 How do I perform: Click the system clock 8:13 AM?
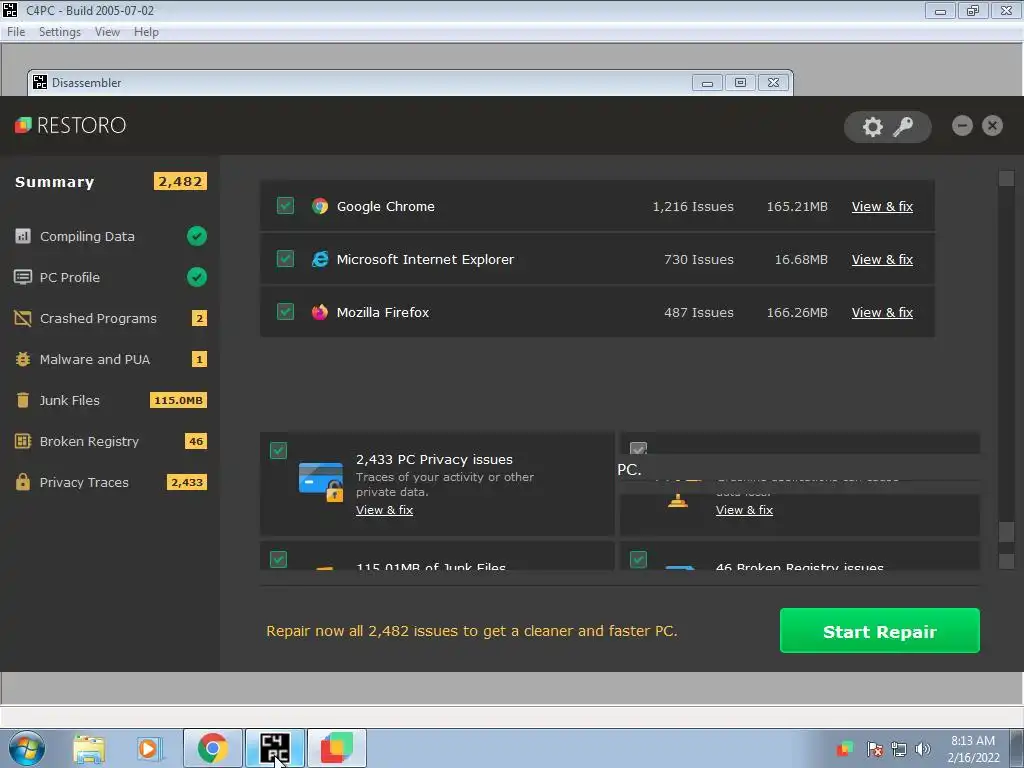(x=973, y=741)
